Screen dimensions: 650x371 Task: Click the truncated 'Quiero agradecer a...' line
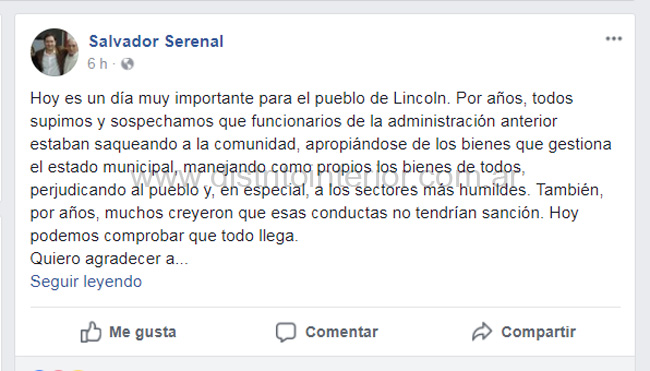pyautogui.click(x=109, y=259)
